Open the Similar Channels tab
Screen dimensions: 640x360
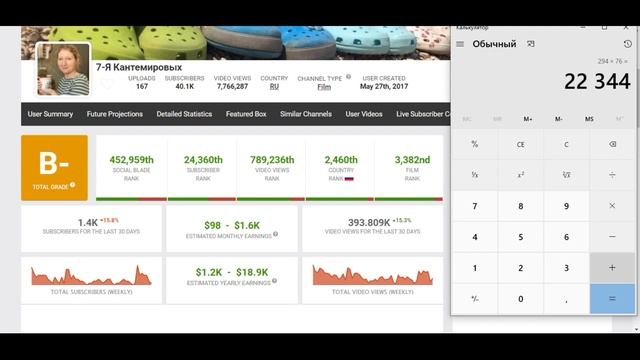click(x=306, y=114)
